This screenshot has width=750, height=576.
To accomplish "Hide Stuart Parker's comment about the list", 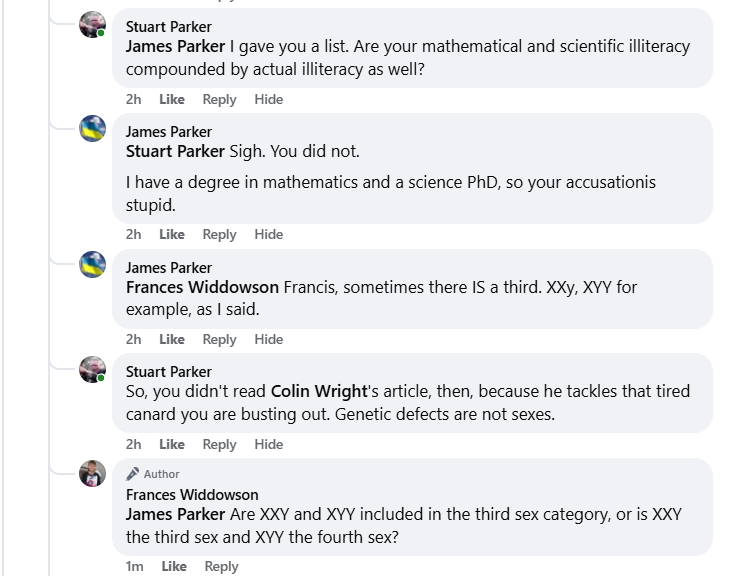I will (x=268, y=99).
